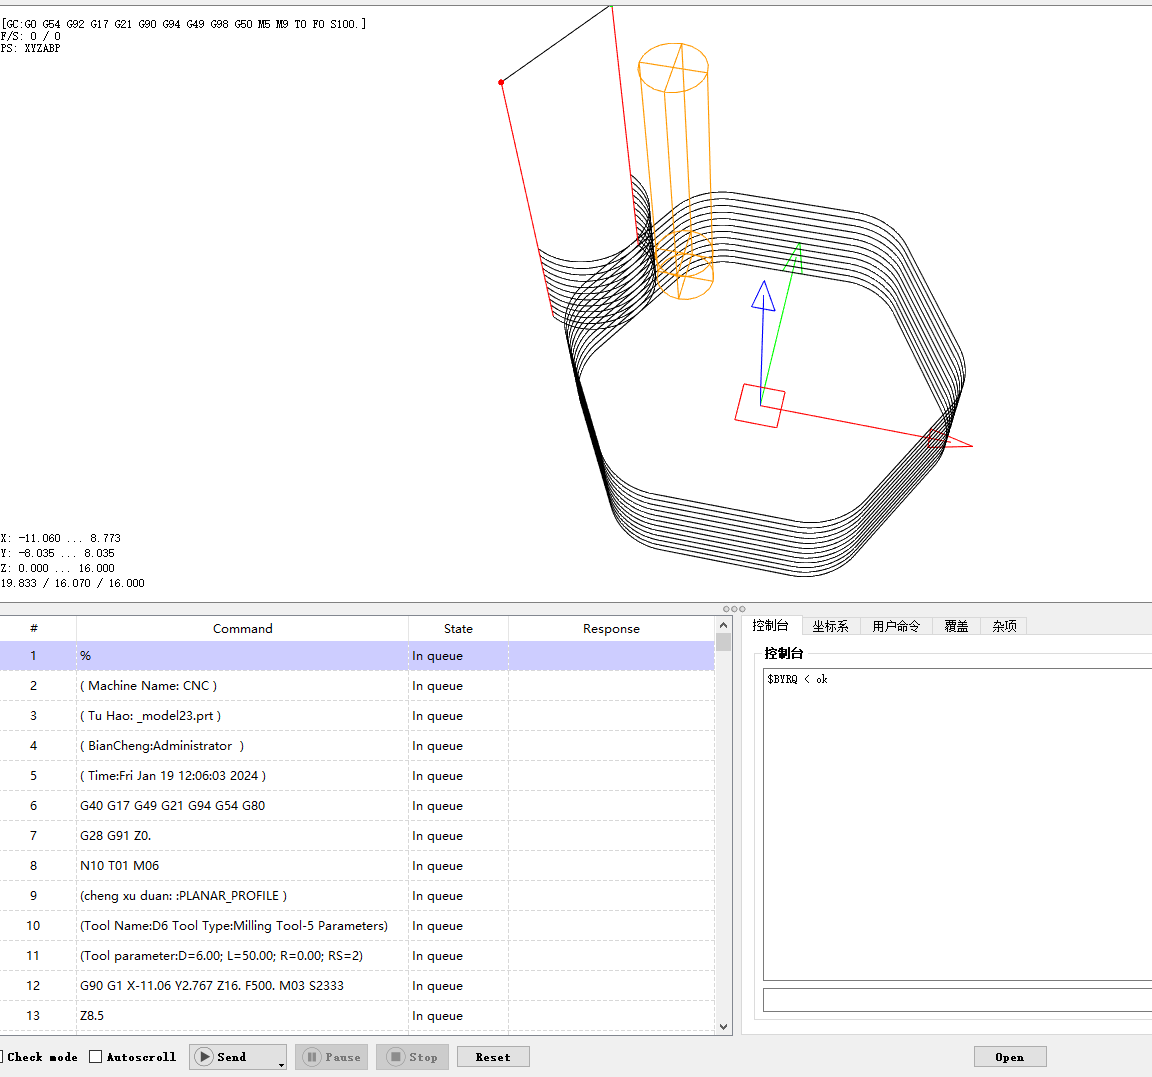Click the blue Z-axis arrow in viewer
1152x1077 pixels.
[x=763, y=297]
